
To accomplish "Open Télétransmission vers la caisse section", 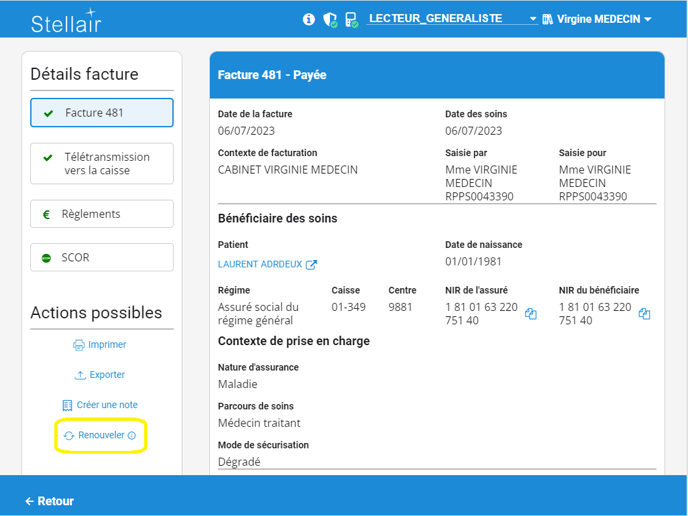I will tap(102, 164).
